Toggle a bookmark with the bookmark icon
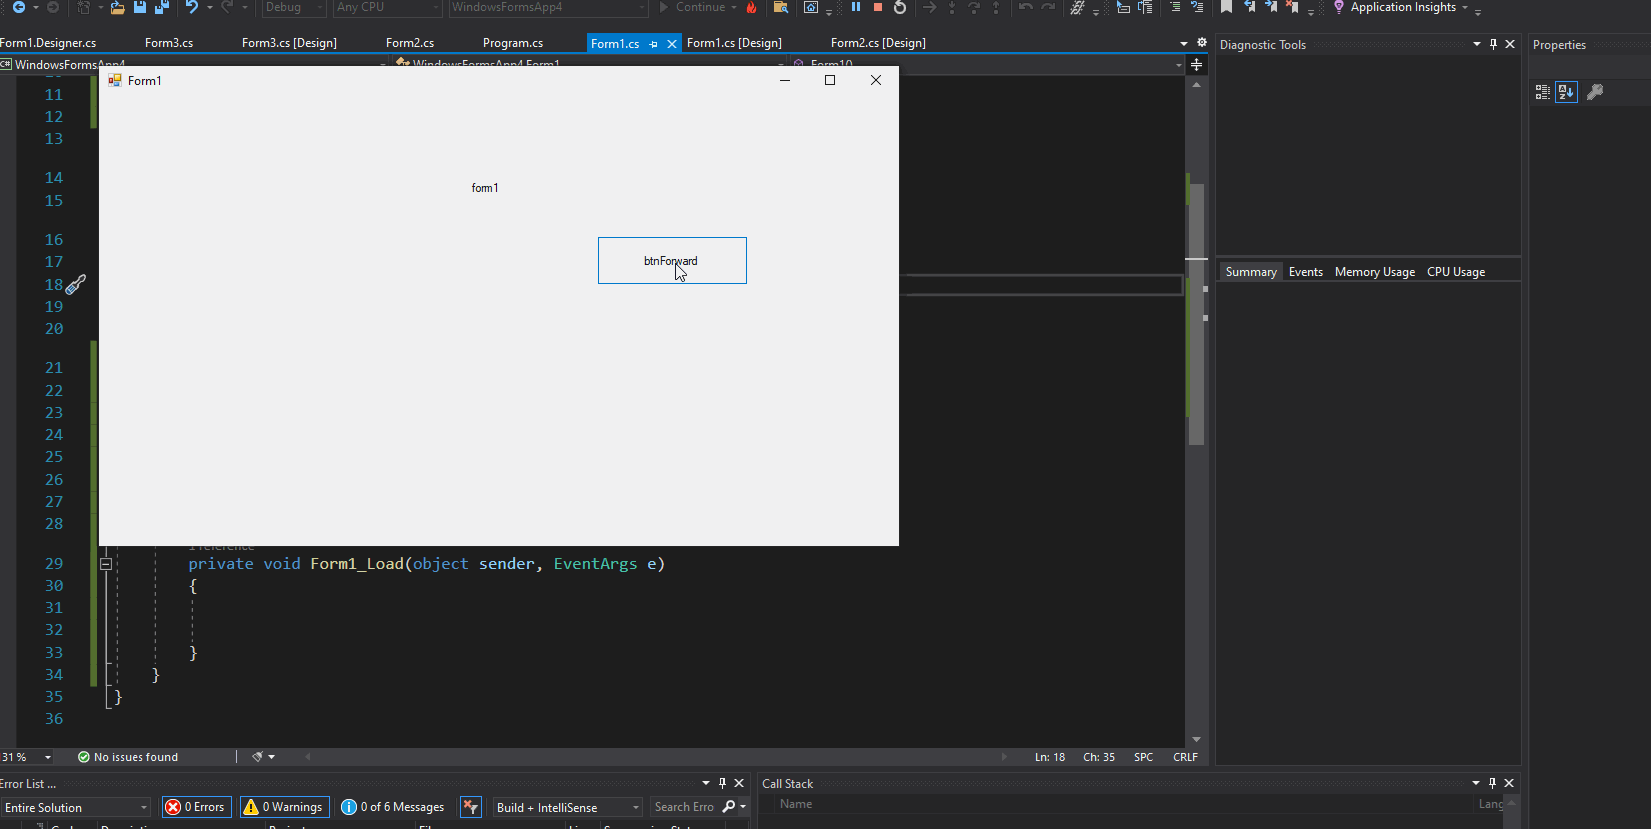 (x=1226, y=7)
